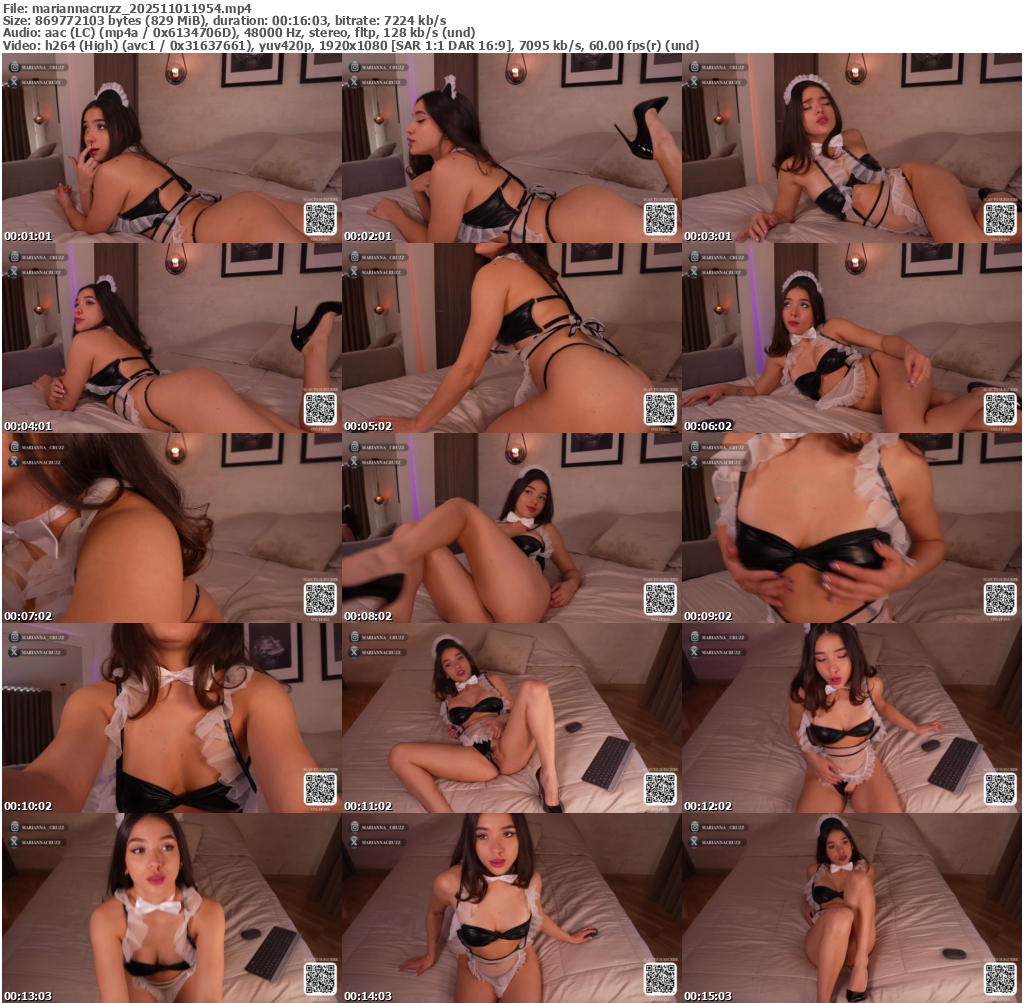
Task: Pick the frame labeled 00:14:03
Action: (511, 908)
